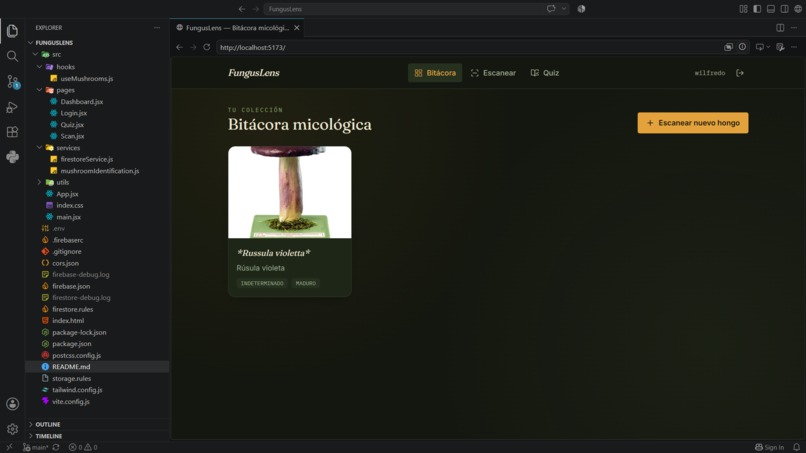Open README.md file

[x=71, y=367]
